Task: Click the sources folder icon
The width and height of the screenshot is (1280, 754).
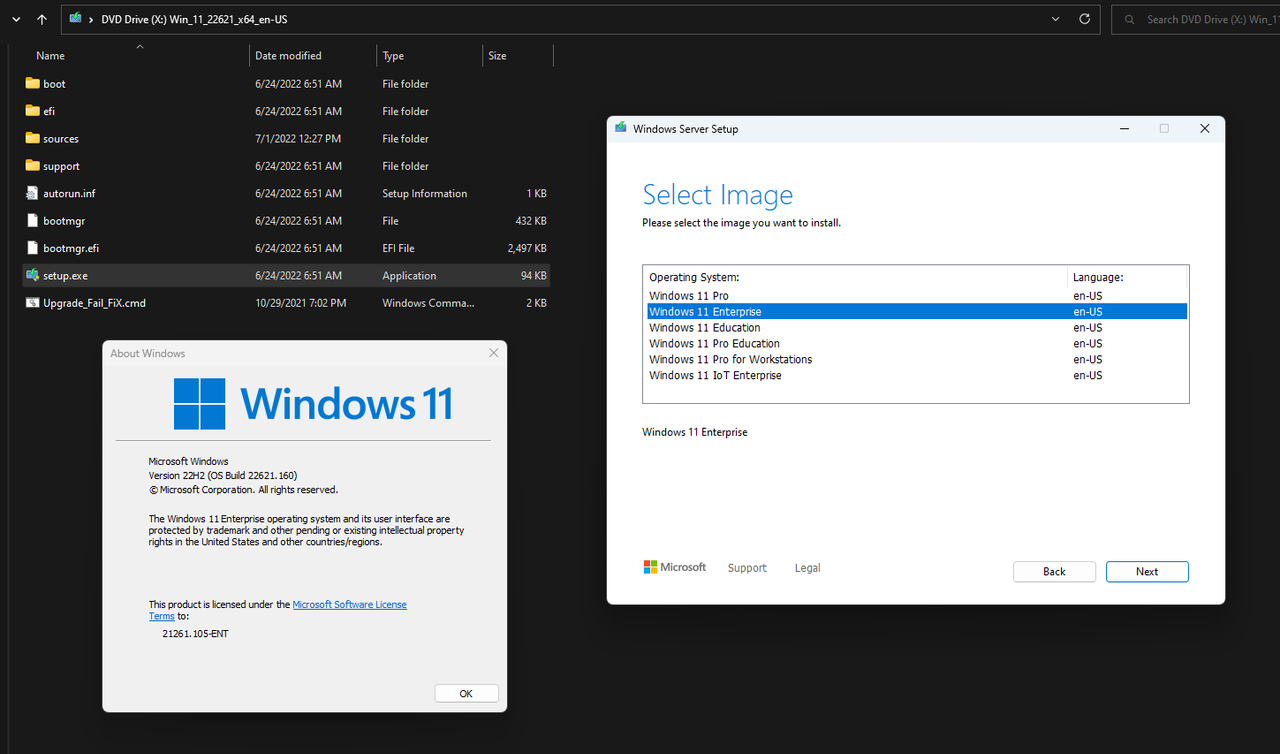Action: [x=32, y=139]
